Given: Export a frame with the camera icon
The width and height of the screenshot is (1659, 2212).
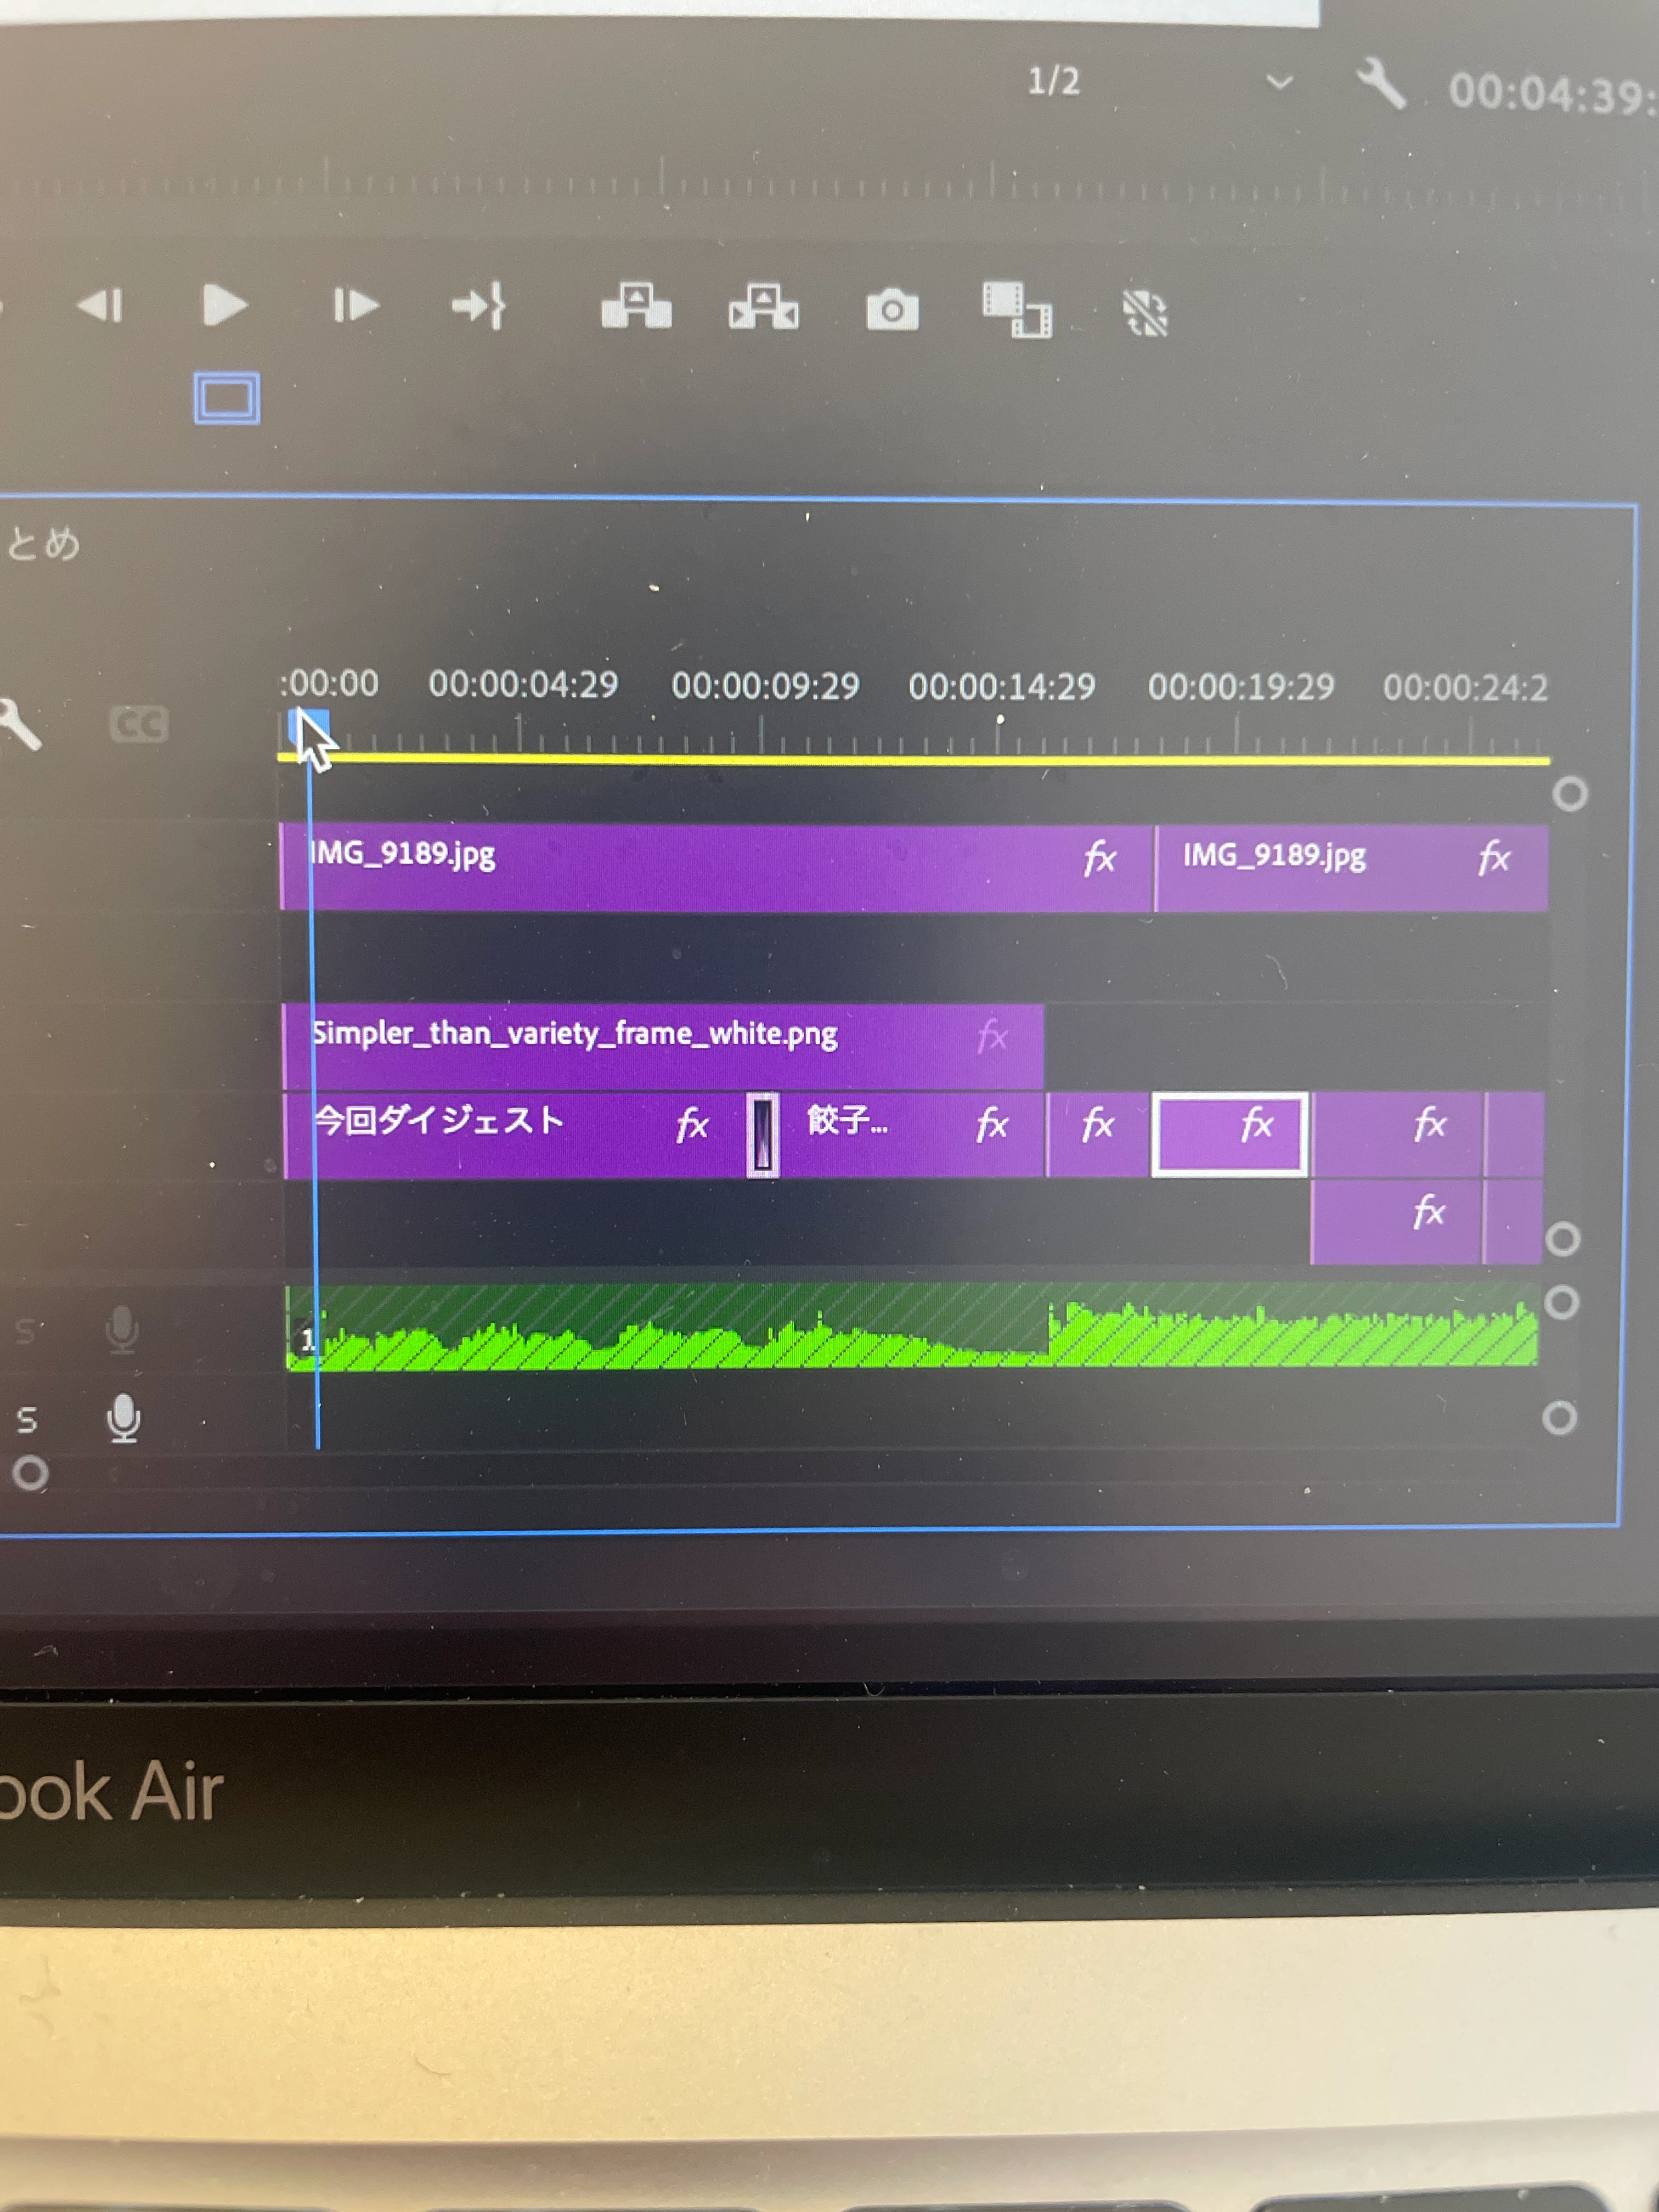Looking at the screenshot, I should pos(892,310).
